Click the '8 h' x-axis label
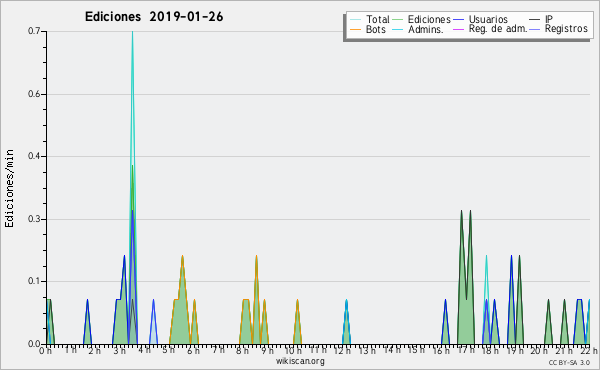 pos(242,350)
